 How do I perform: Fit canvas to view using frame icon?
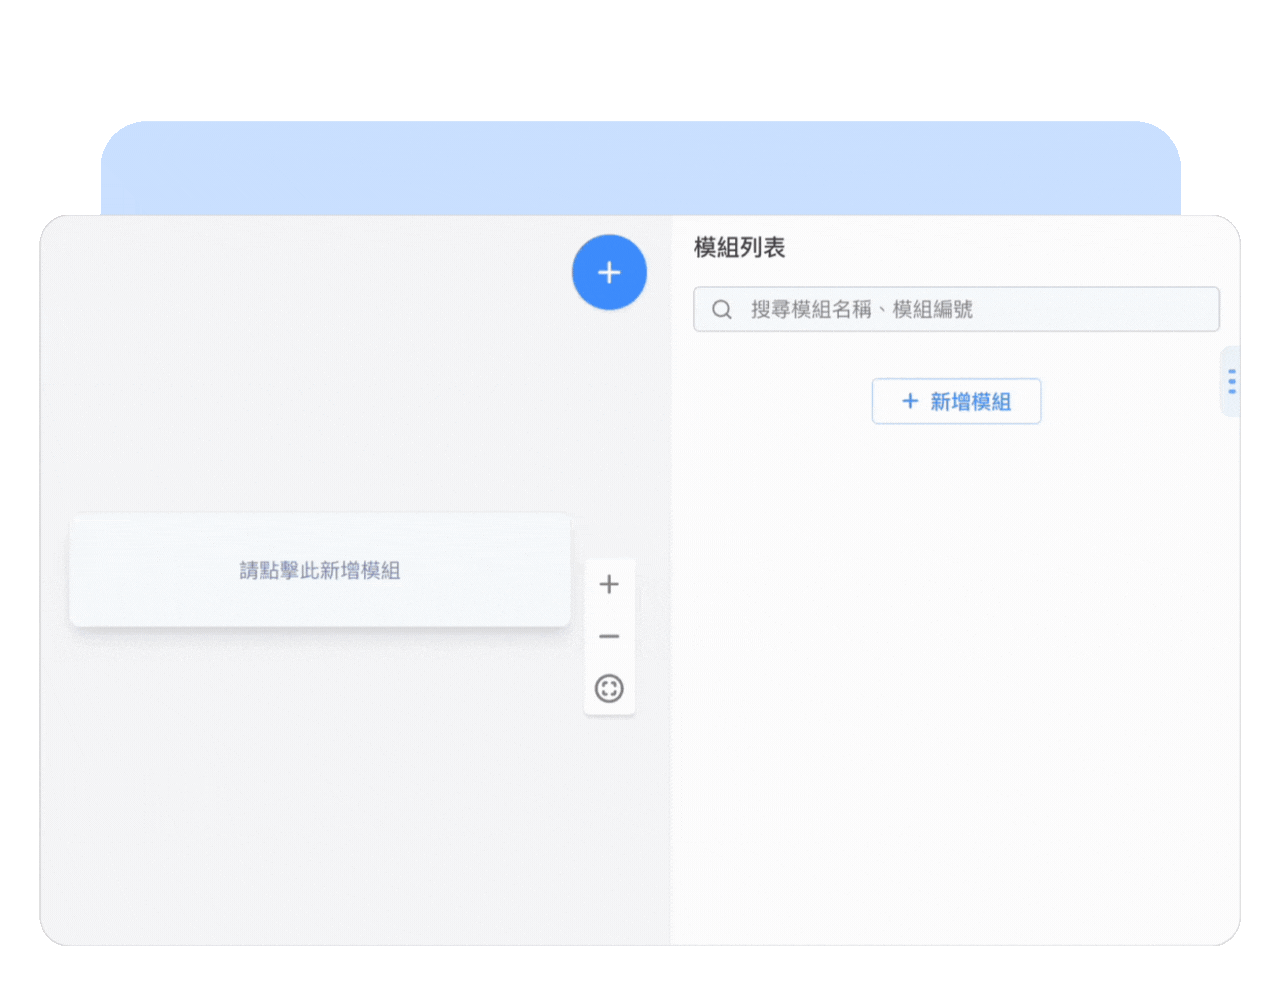point(609,689)
